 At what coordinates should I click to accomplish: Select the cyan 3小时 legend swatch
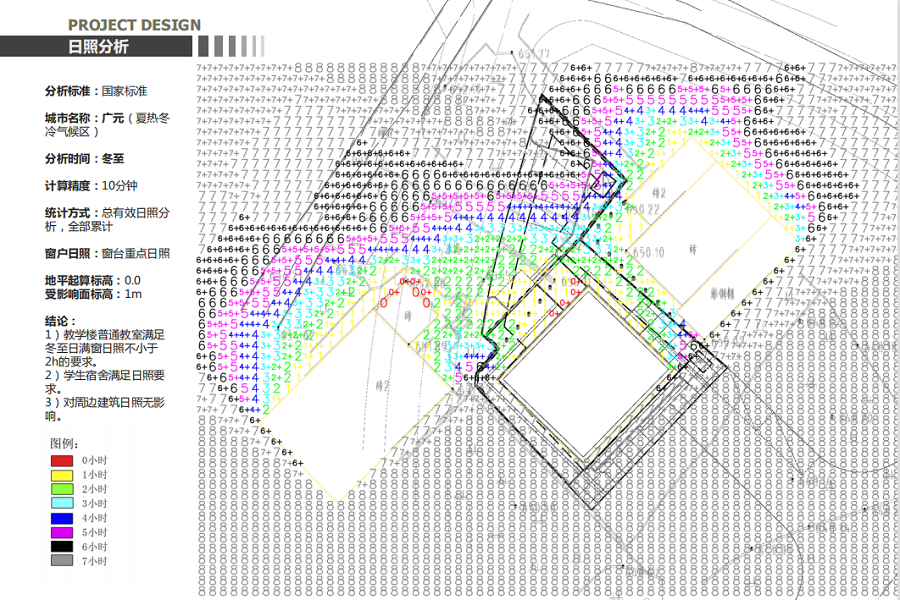click(x=62, y=504)
